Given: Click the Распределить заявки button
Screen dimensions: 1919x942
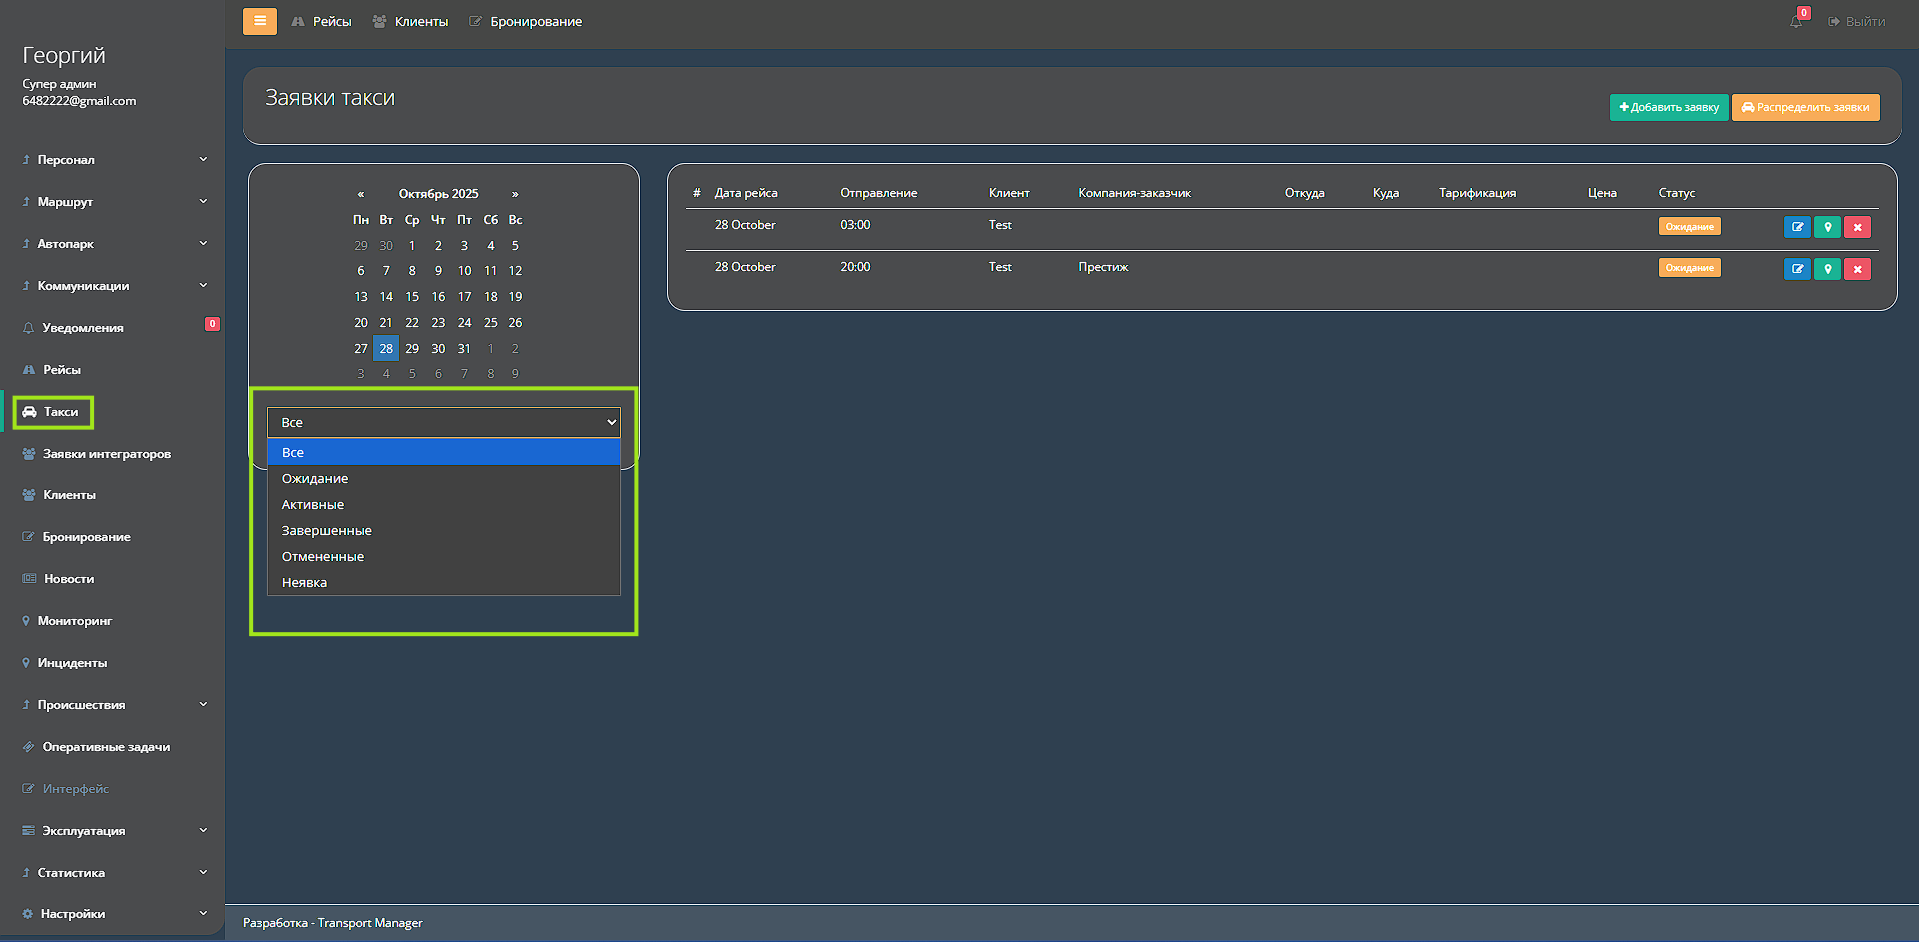Looking at the screenshot, I should click(x=1805, y=108).
